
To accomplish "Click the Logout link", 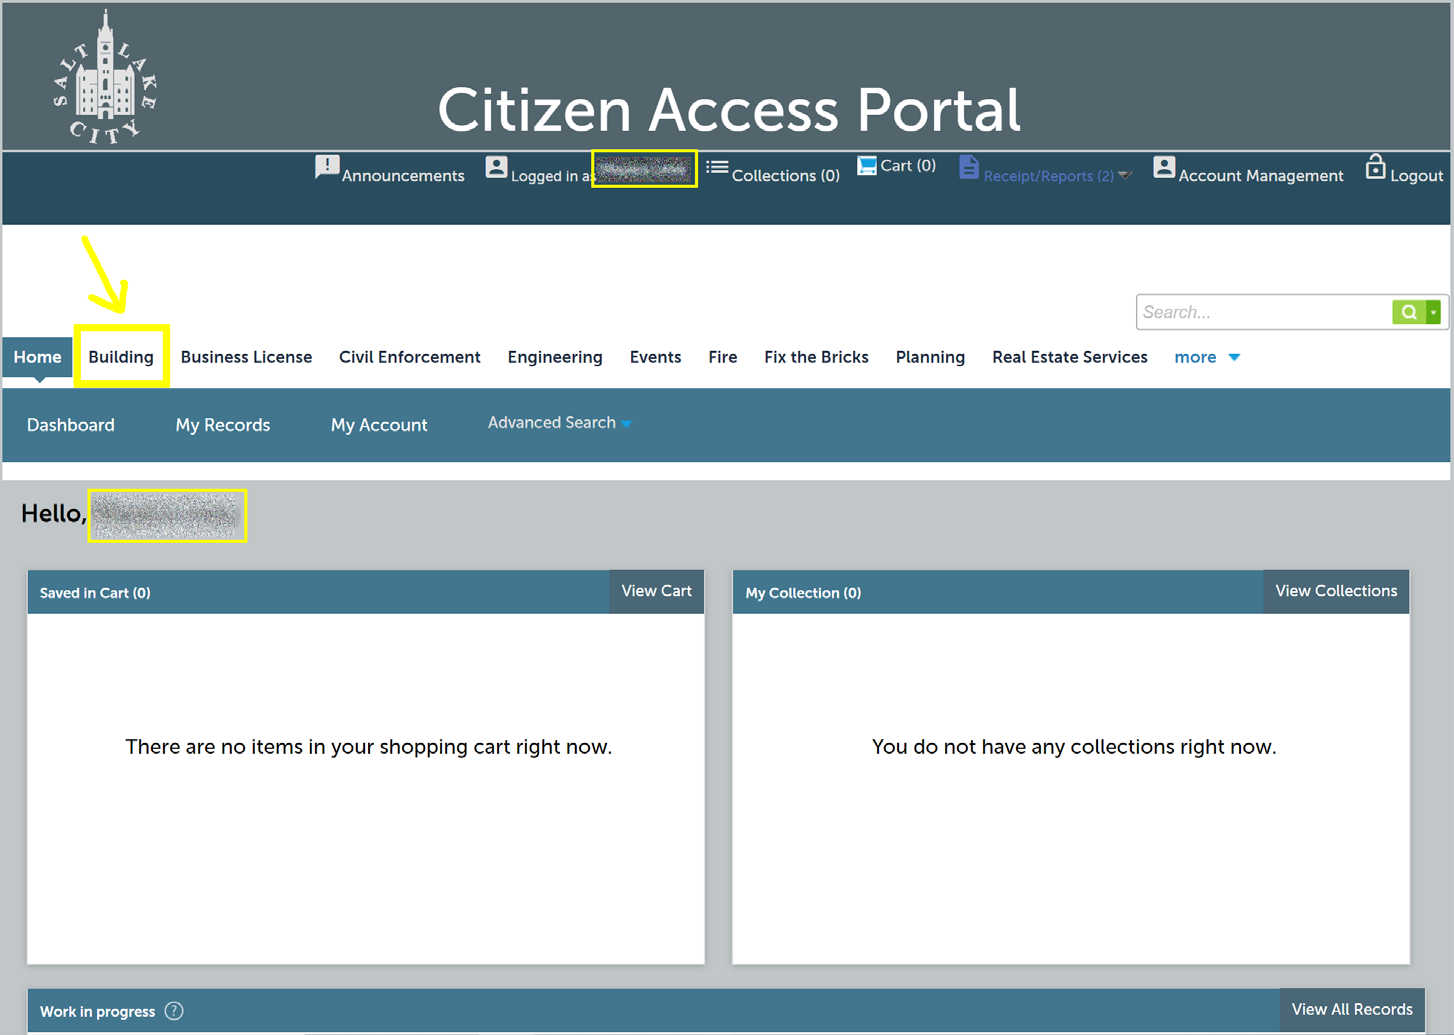I will pos(1416,176).
